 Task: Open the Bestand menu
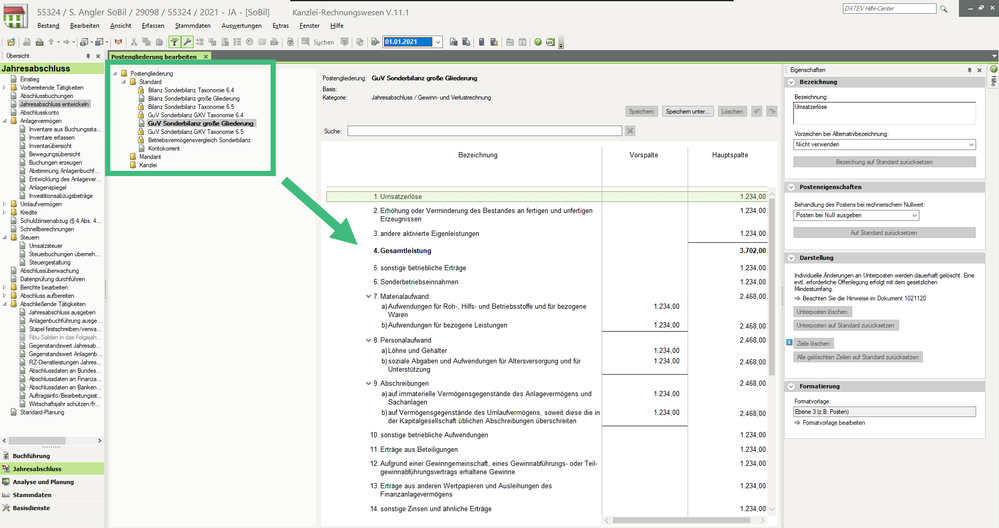48,25
